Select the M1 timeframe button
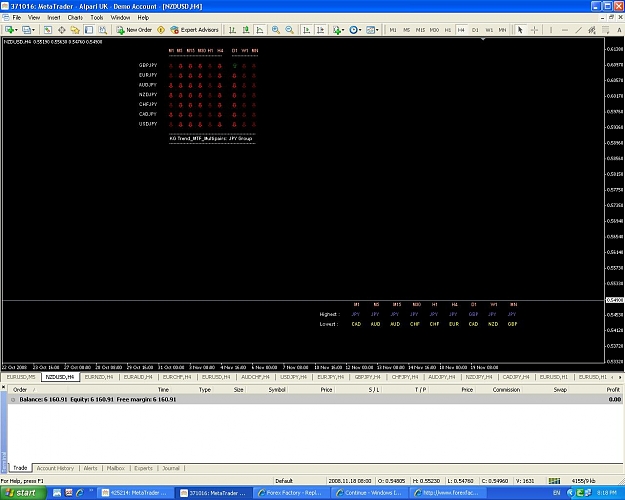625x500 pixels. pyautogui.click(x=393, y=30)
